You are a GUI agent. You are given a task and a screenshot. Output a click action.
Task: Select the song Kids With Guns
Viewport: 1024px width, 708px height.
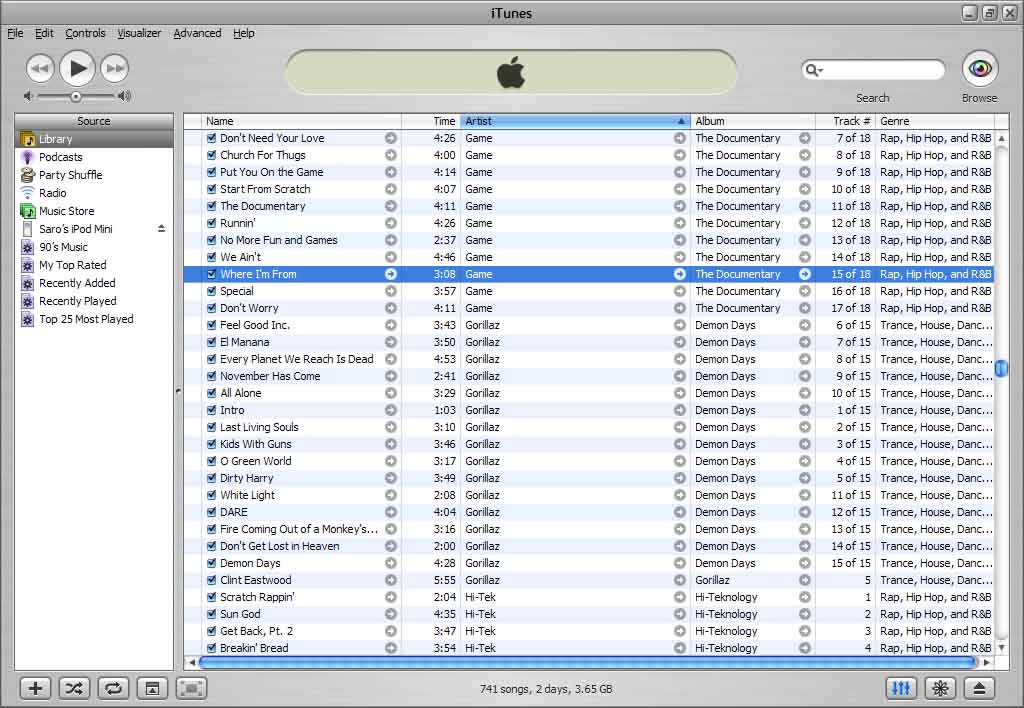point(255,444)
